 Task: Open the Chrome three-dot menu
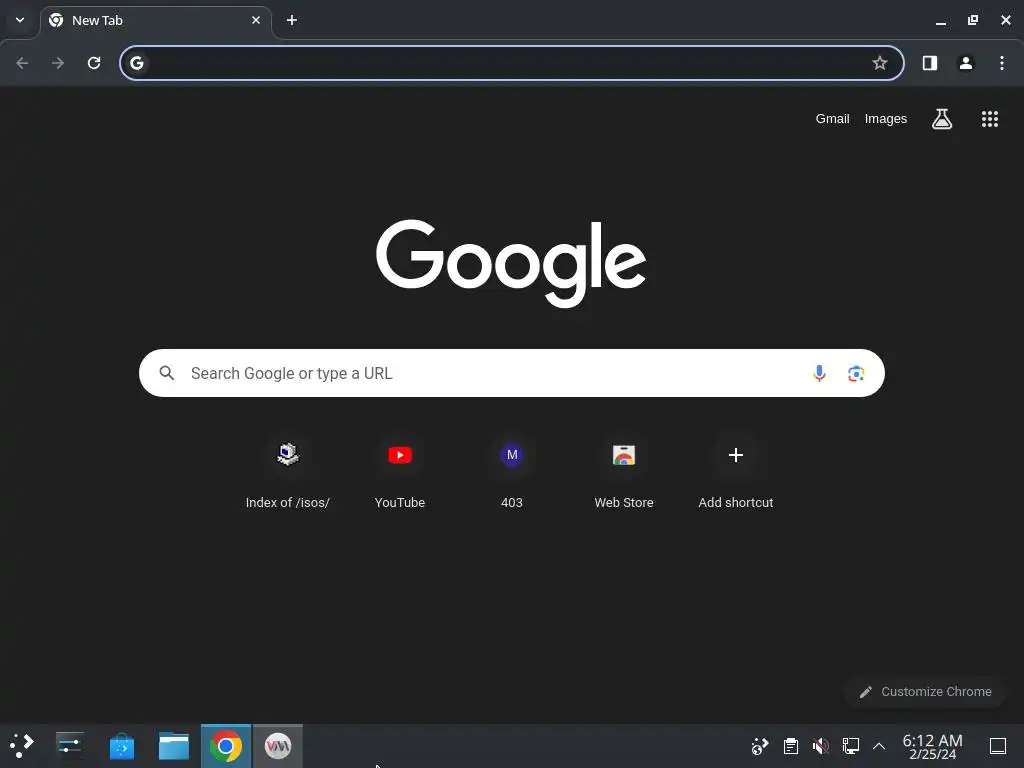[1002, 63]
